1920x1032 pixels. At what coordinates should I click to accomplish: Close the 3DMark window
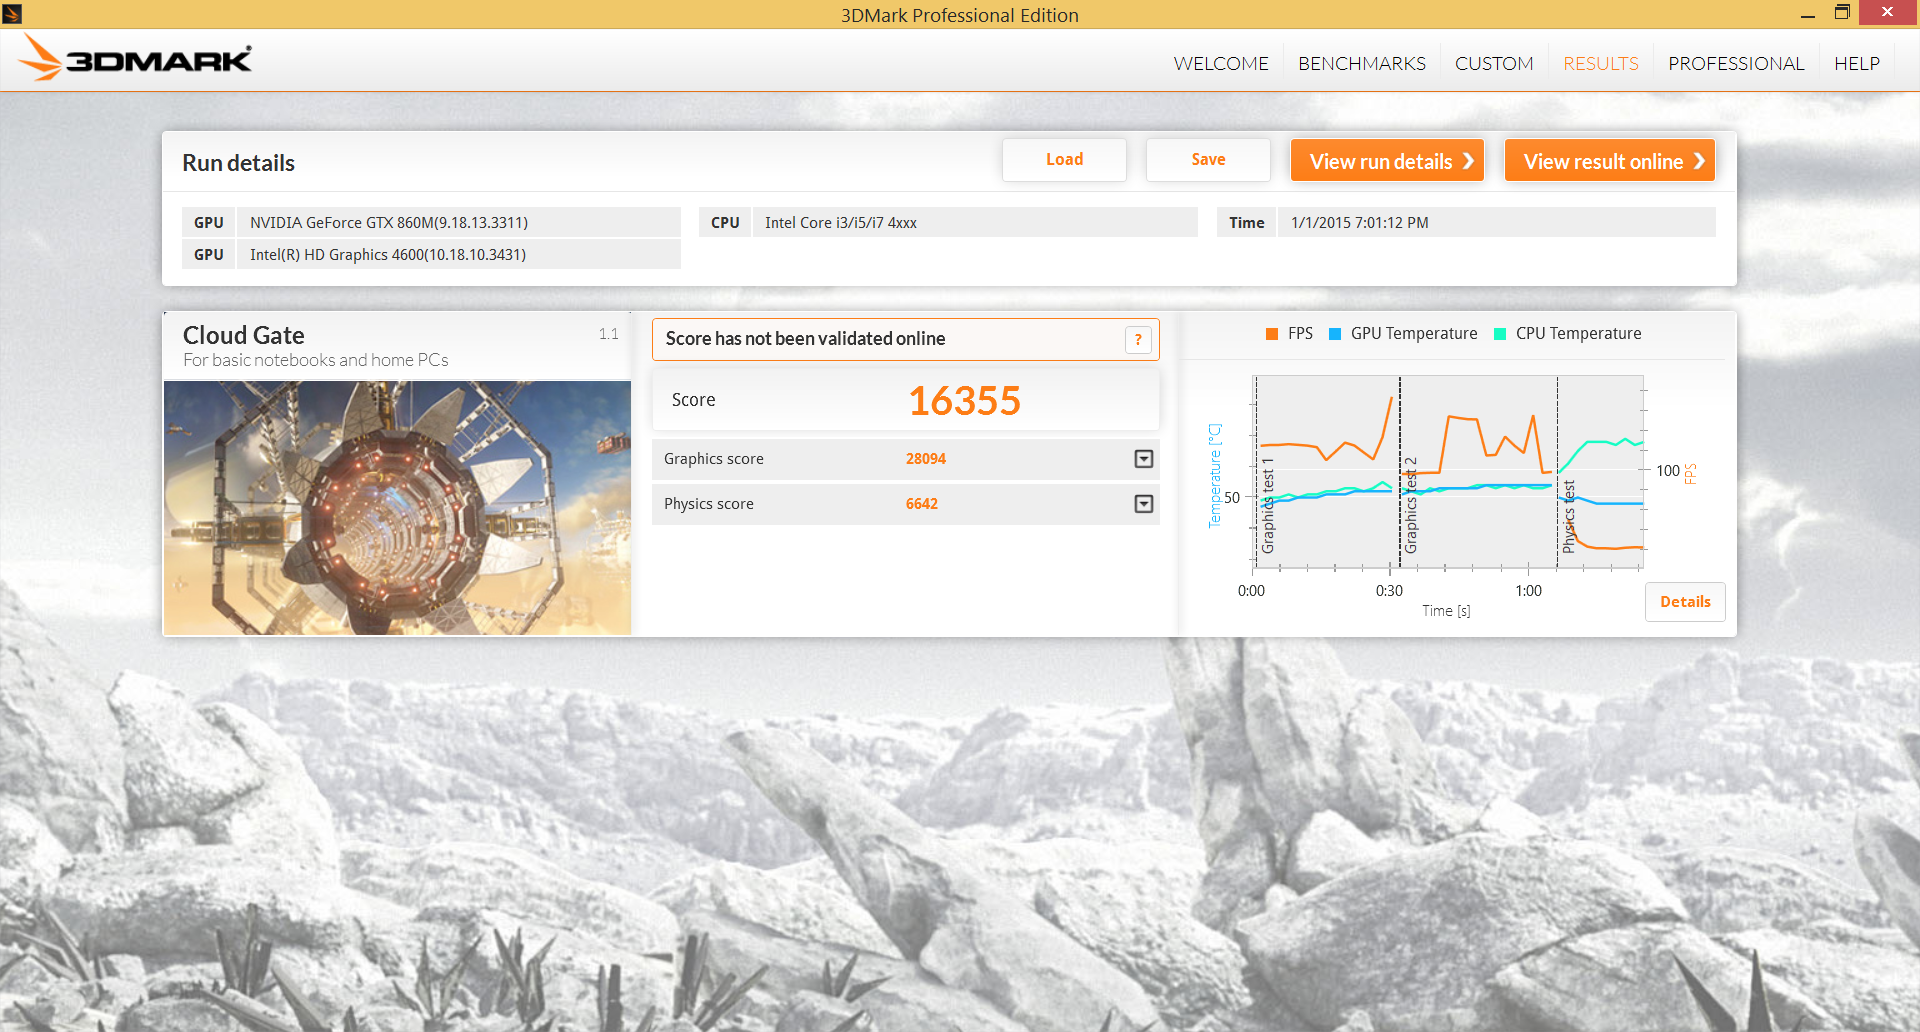[1887, 13]
